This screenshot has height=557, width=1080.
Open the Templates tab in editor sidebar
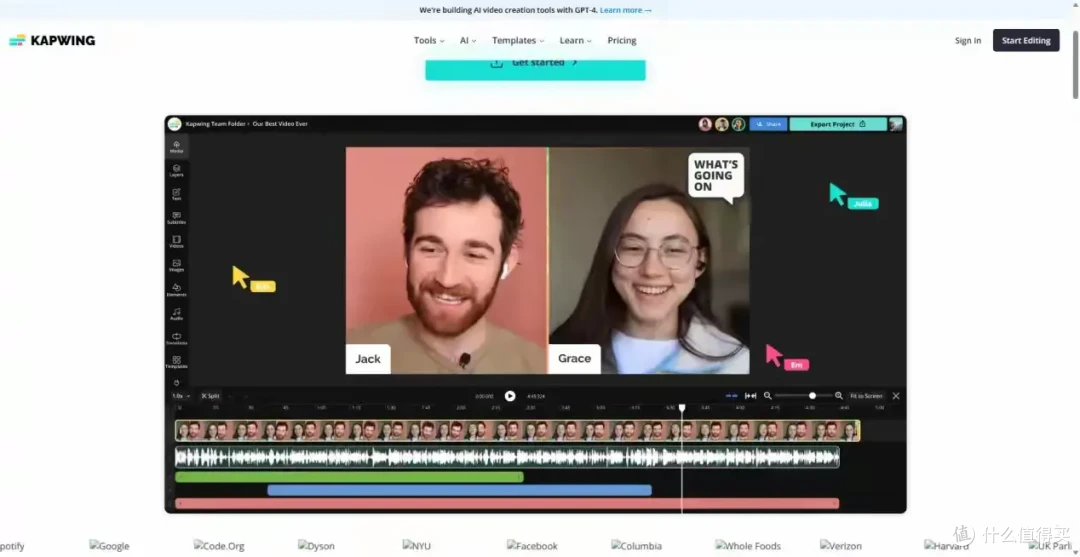pos(176,362)
